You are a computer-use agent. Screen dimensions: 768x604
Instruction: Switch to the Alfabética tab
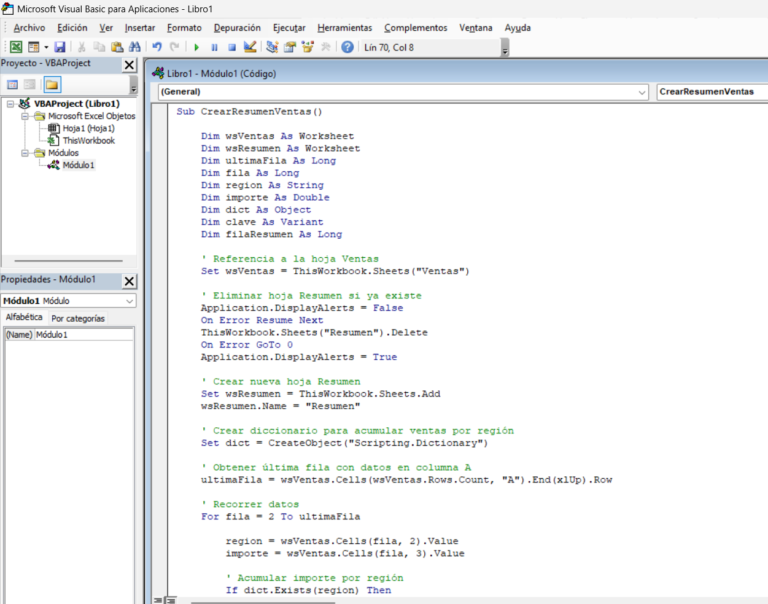pyautogui.click(x=24, y=317)
